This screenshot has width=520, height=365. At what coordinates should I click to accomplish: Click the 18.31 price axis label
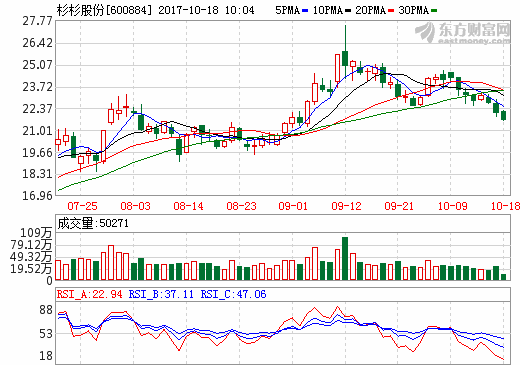tap(37, 174)
